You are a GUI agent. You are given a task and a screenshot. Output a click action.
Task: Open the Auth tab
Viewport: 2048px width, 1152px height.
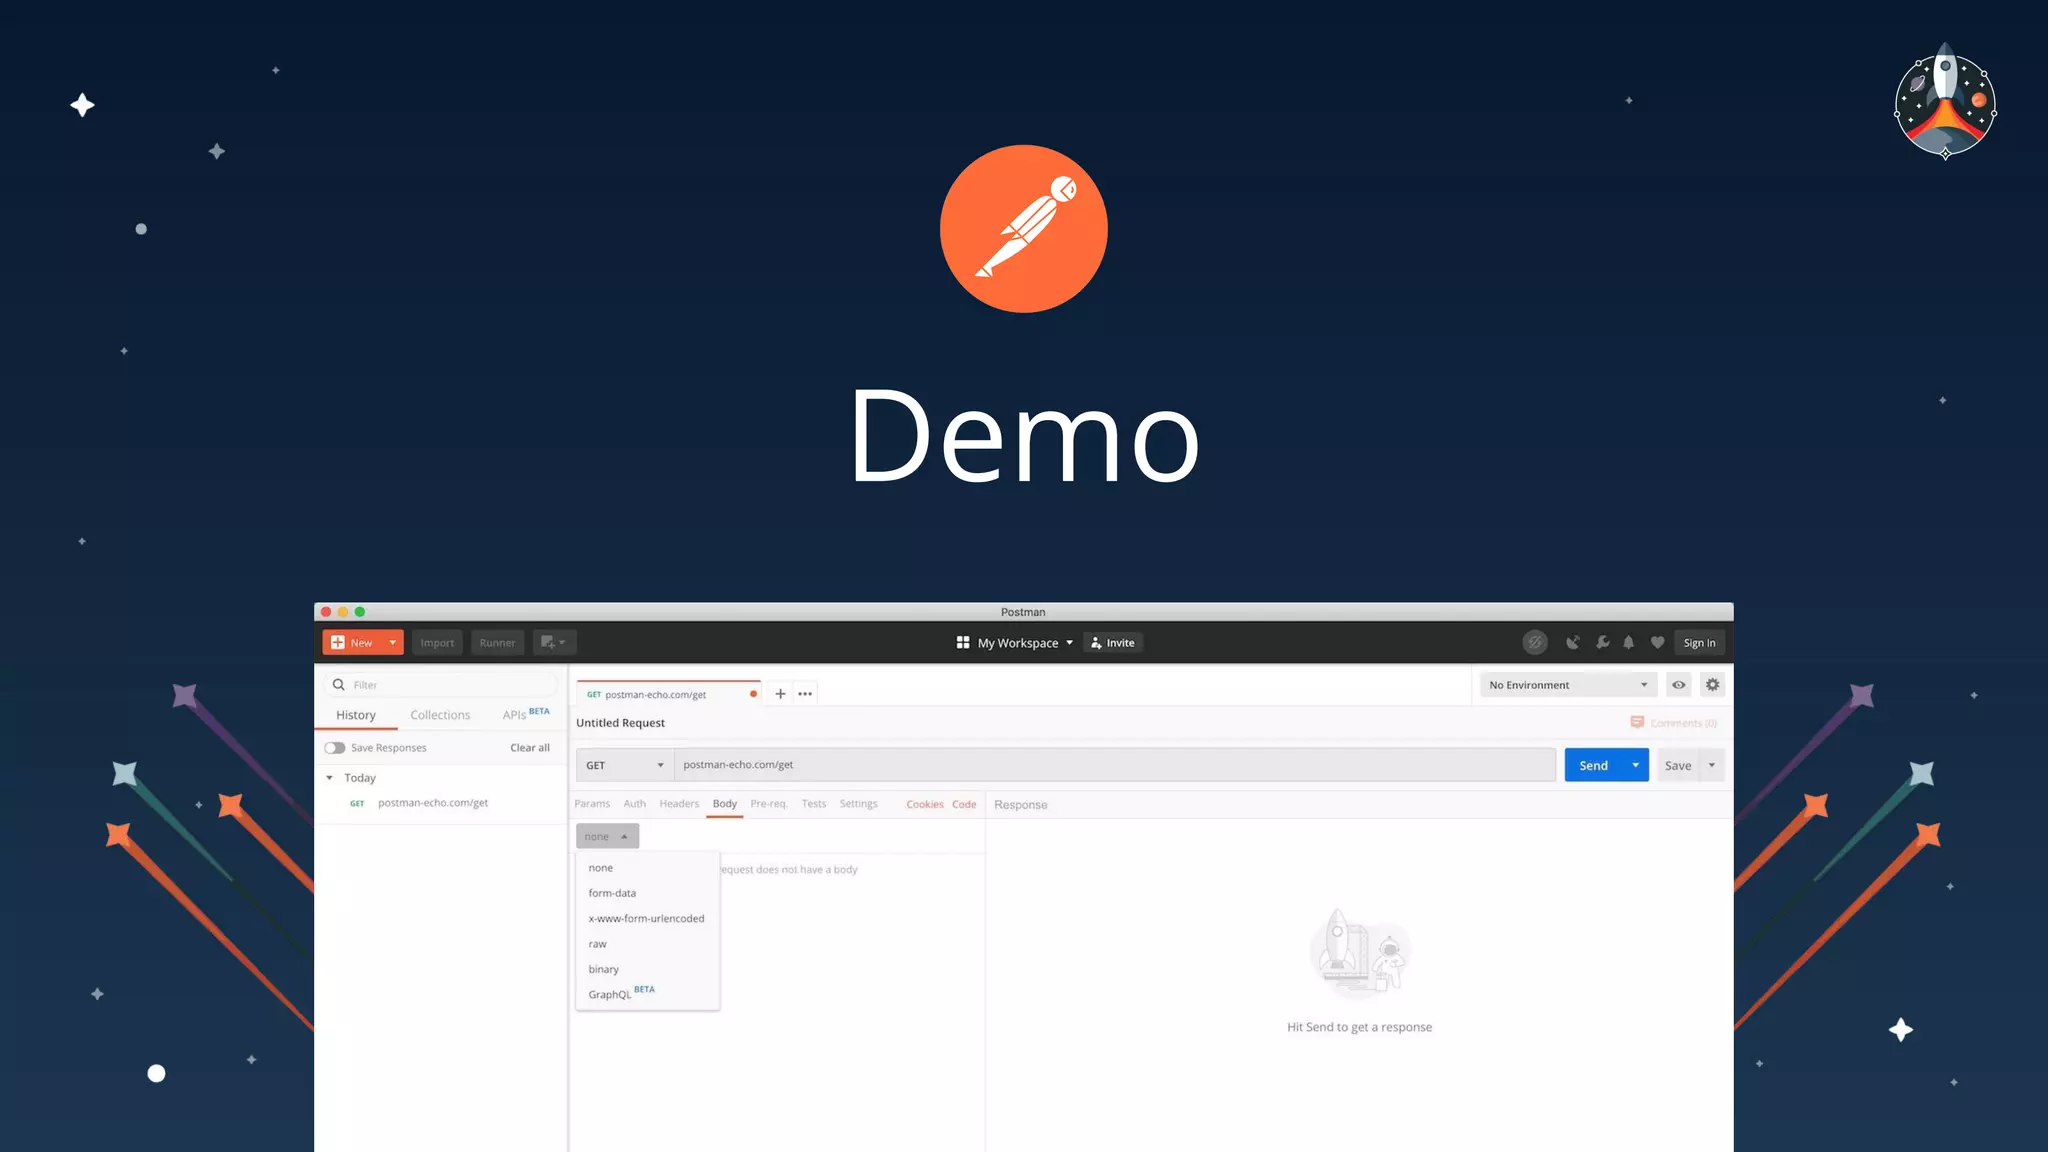coord(635,804)
